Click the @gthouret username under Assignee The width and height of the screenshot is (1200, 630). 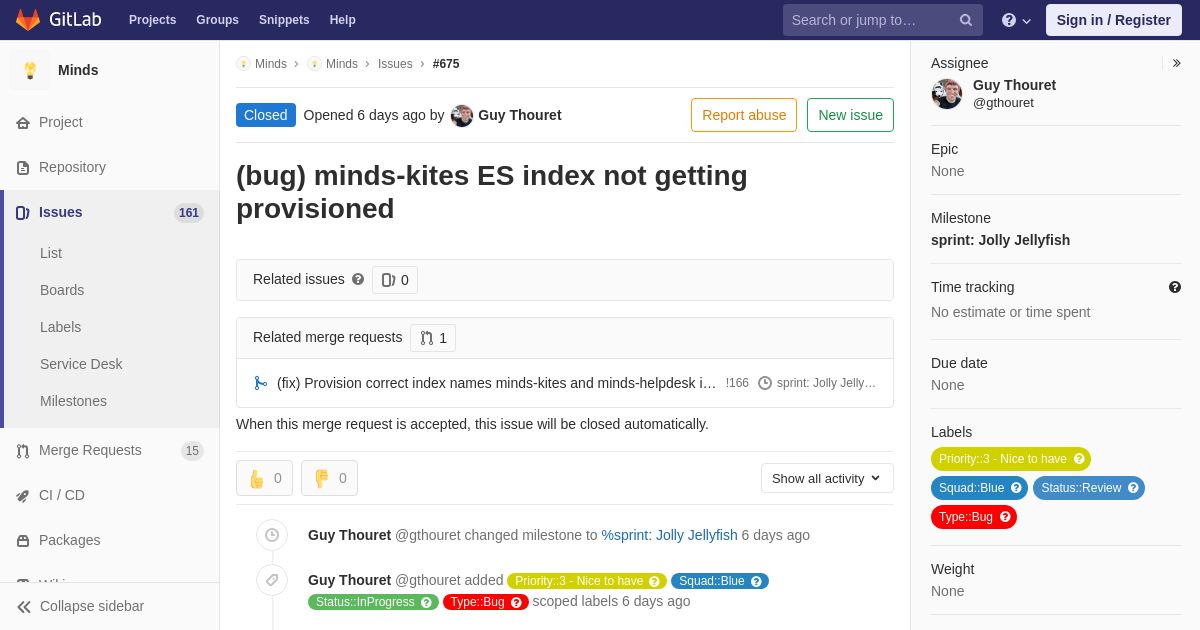(1003, 102)
